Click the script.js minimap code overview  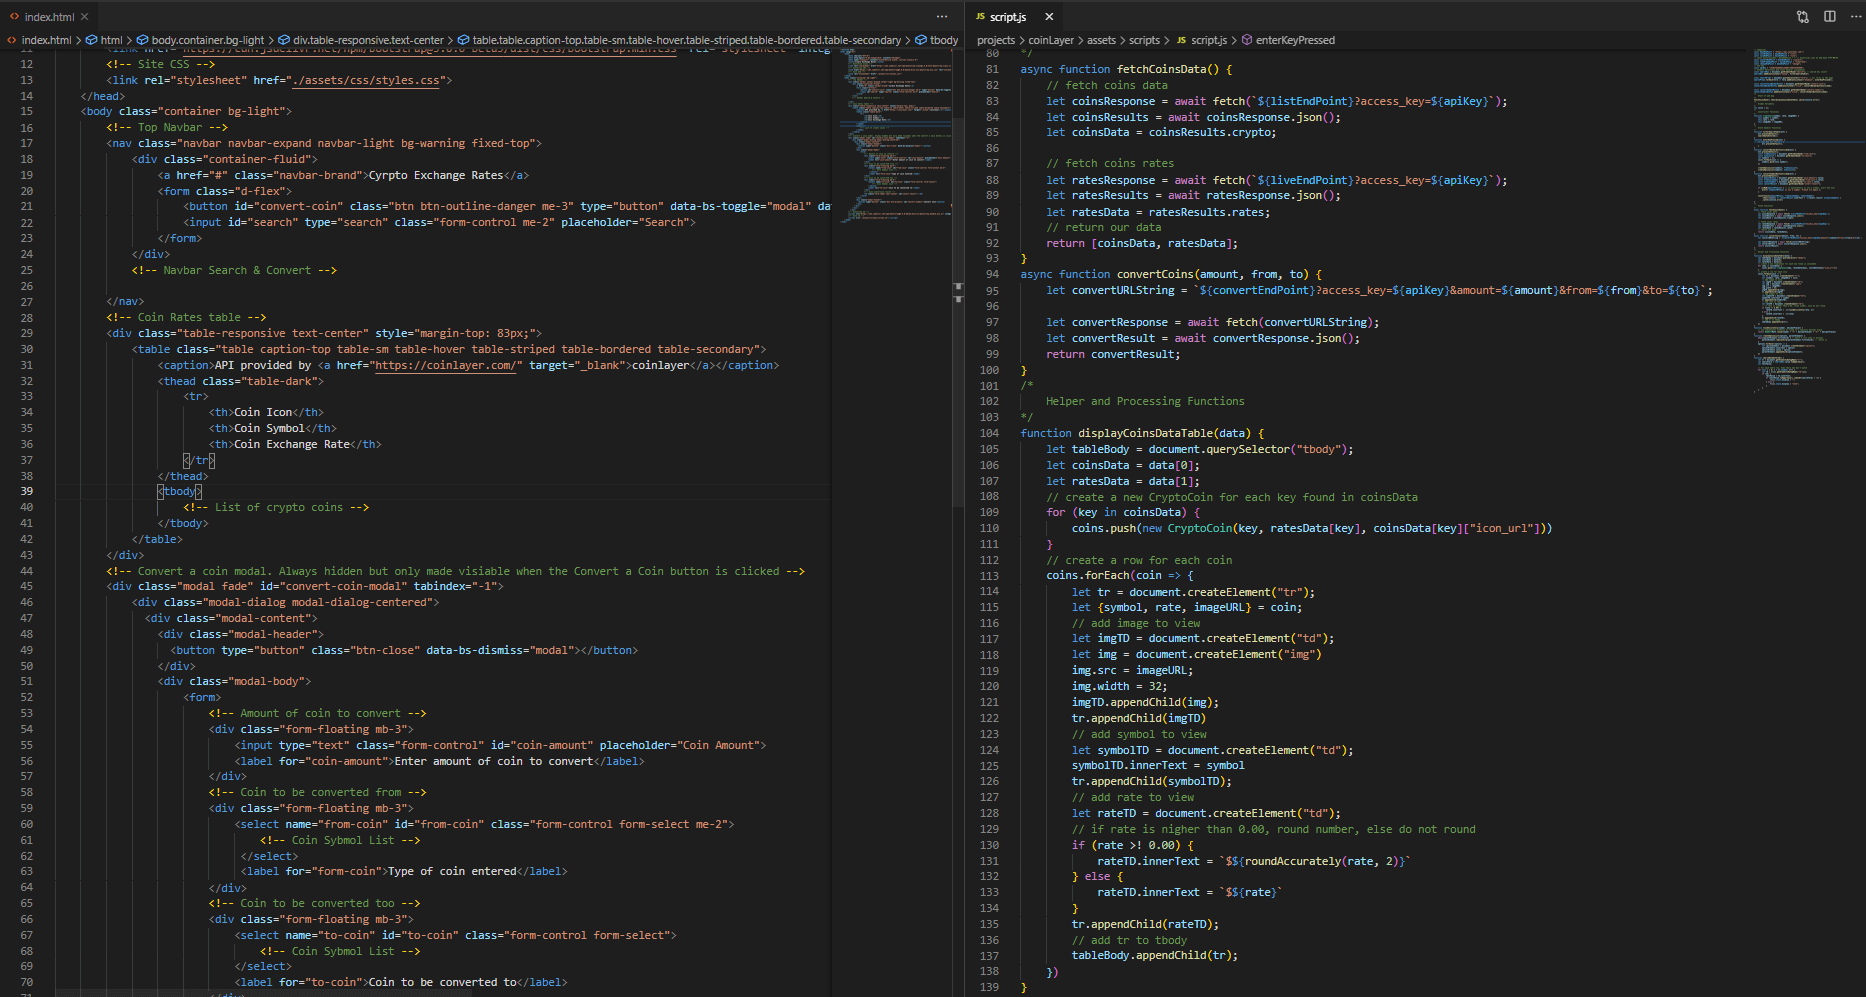(1808, 220)
